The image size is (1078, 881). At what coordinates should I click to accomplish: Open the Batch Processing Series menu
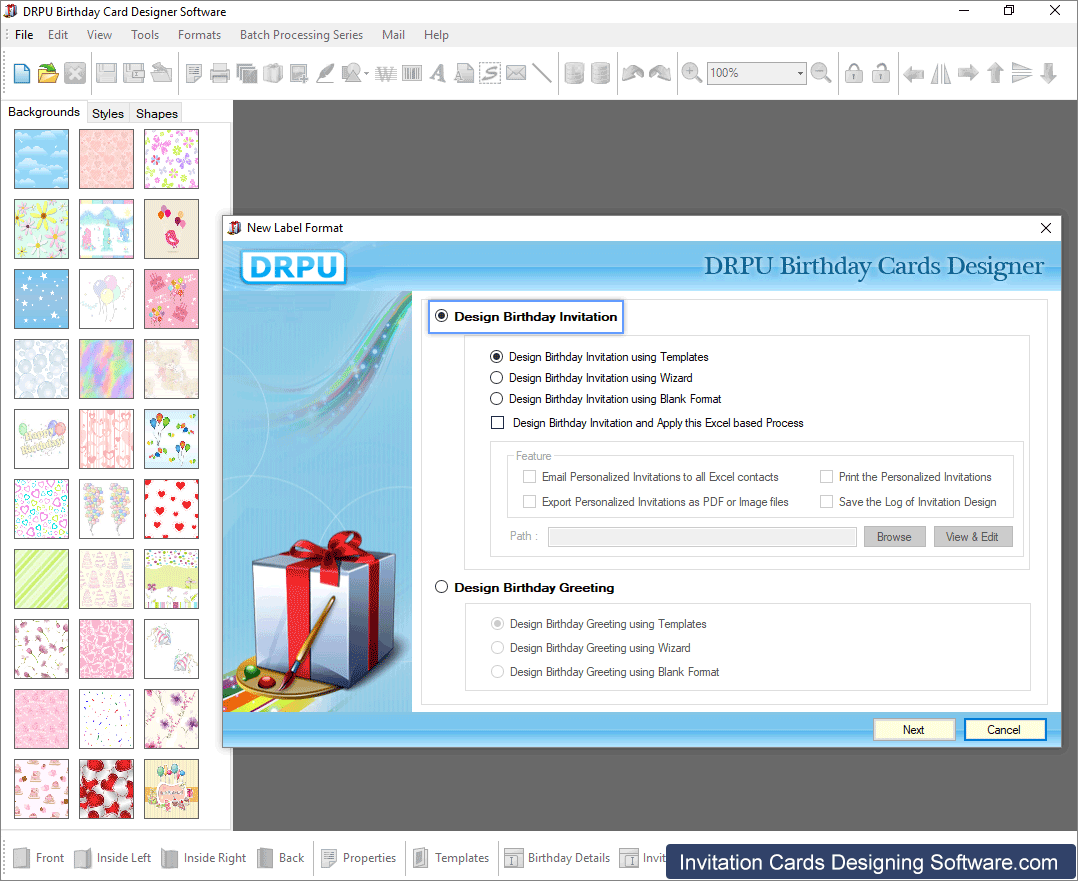point(301,35)
